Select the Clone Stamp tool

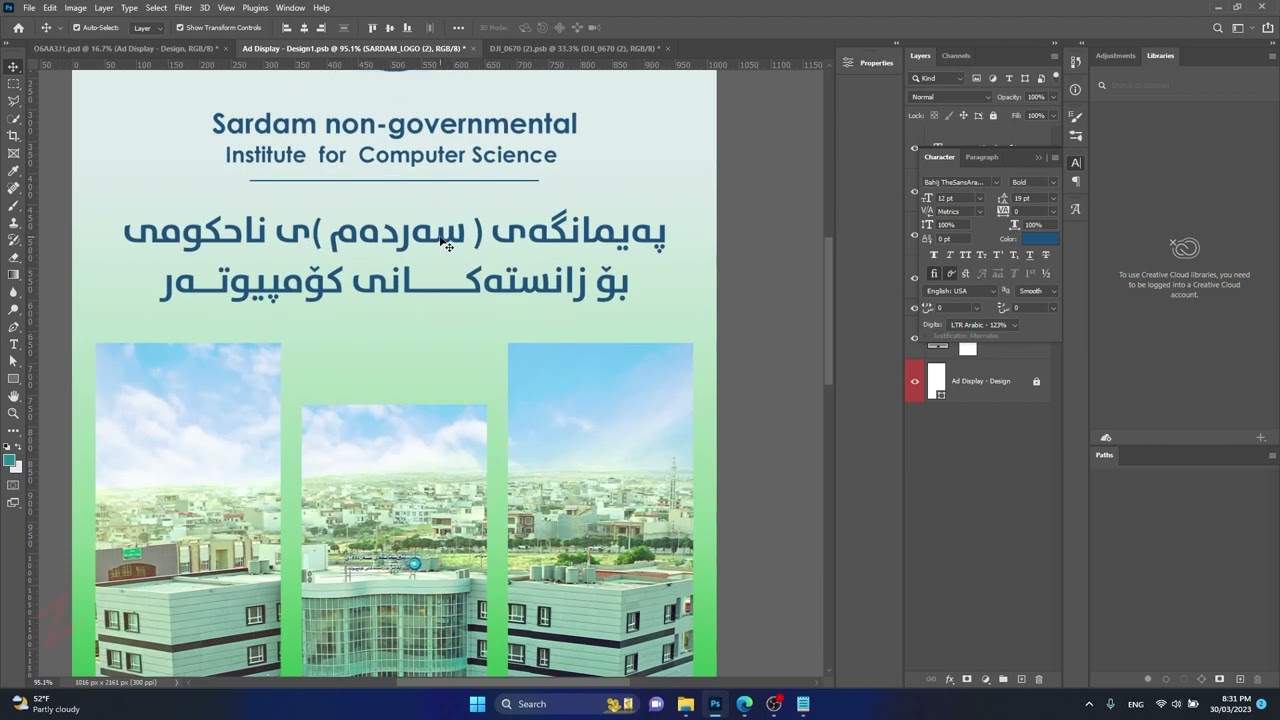13,222
